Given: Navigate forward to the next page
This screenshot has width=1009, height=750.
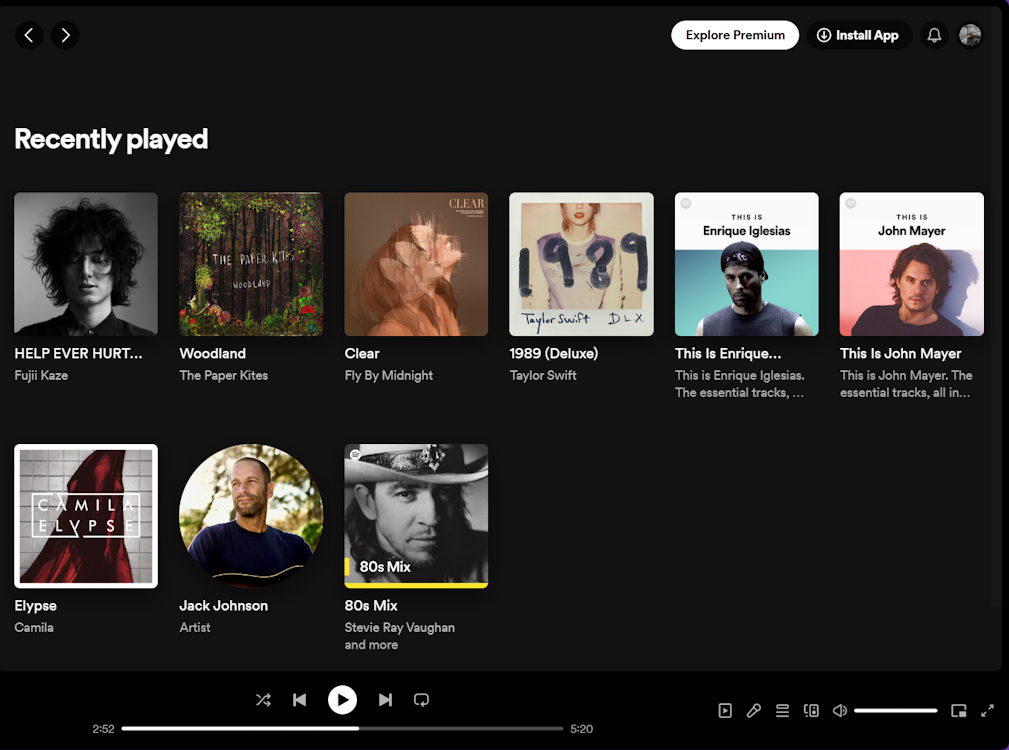Looking at the screenshot, I should pyautogui.click(x=65, y=35).
